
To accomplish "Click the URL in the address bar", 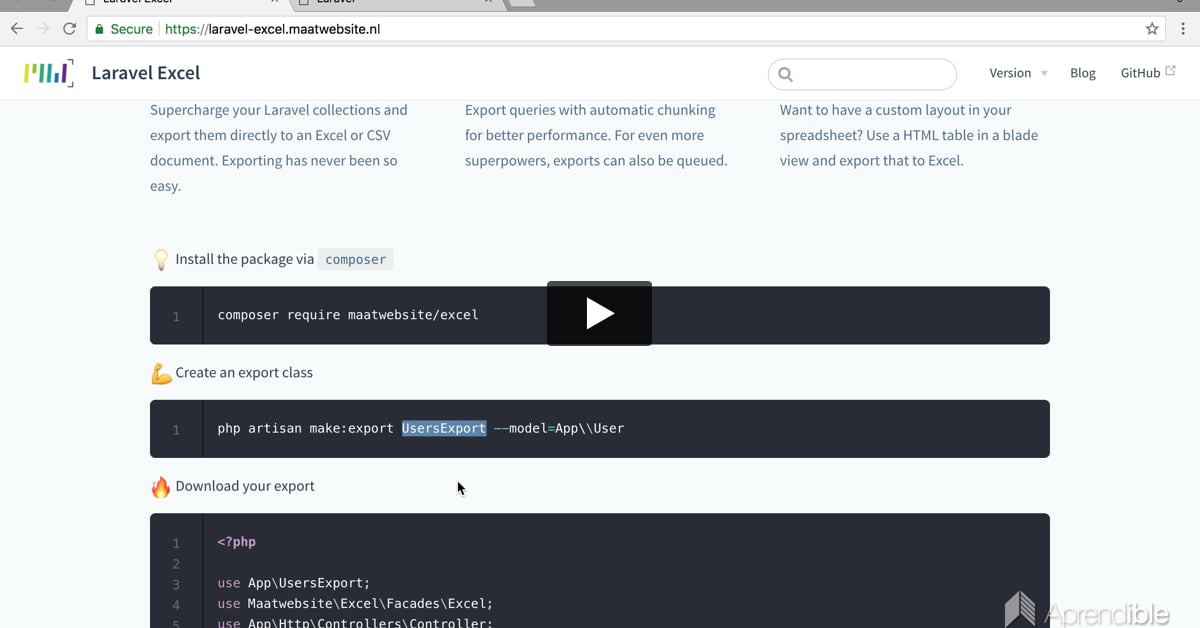I will [x=272, y=29].
